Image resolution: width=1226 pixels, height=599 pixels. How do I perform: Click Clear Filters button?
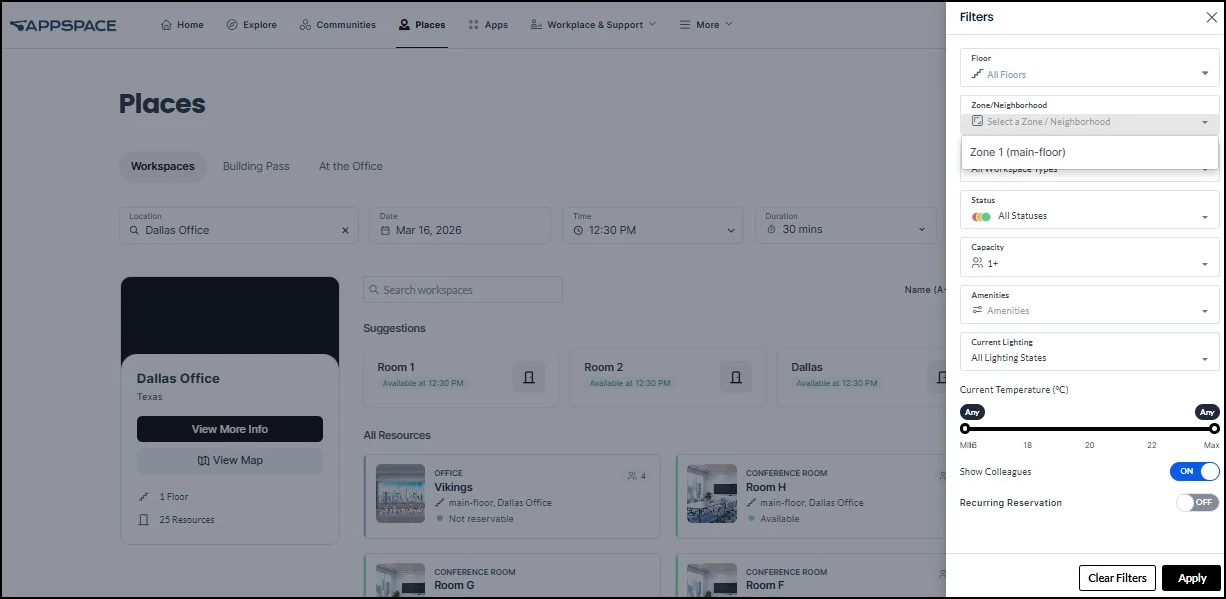(x=1117, y=578)
